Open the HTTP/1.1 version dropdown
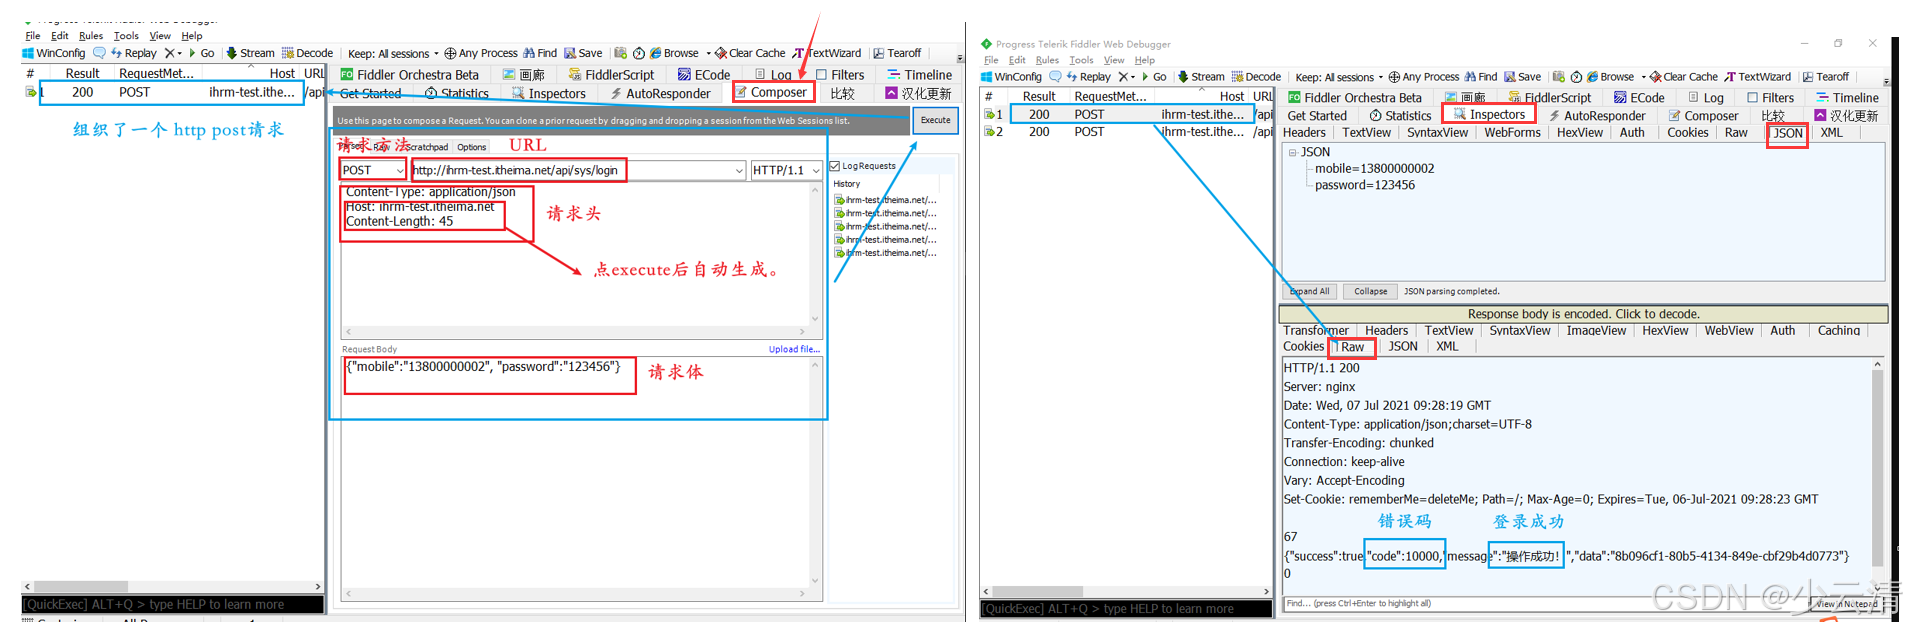The width and height of the screenshot is (1907, 629). tap(816, 170)
